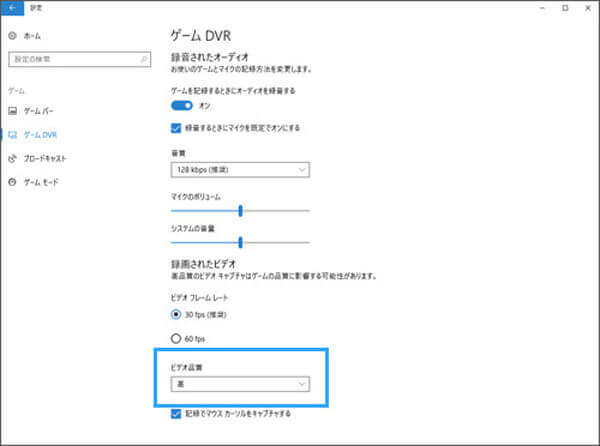Viewport: 600px width, 446px height.
Task: Uncheck capture mouse cursor checkbox
Action: tap(176, 413)
